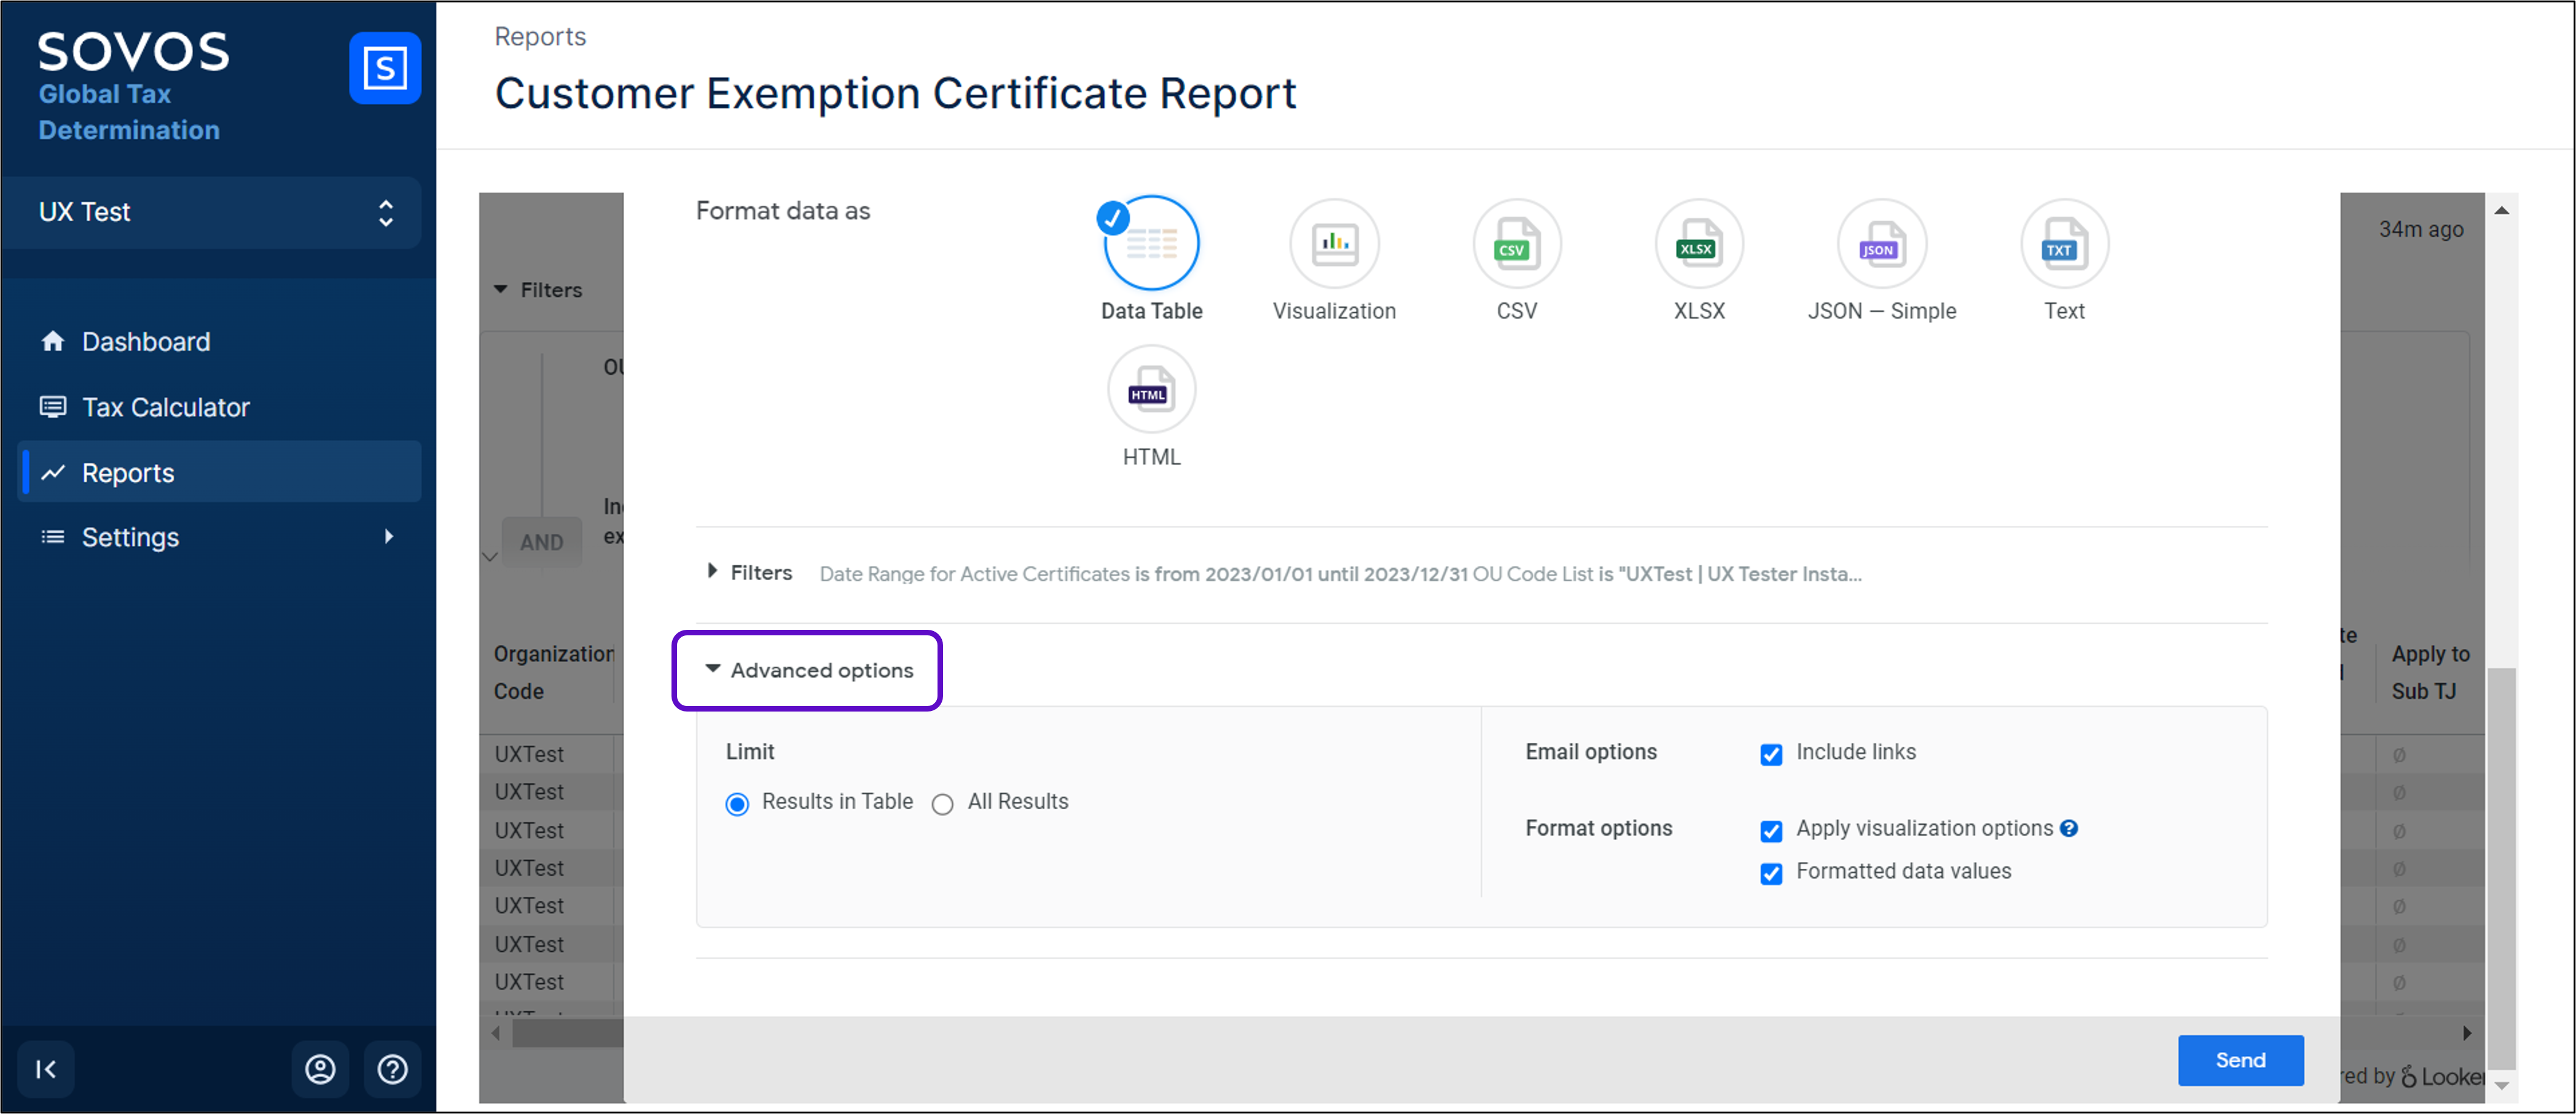Open the user profile icon
2576x1114 pixels.
pos(320,1069)
